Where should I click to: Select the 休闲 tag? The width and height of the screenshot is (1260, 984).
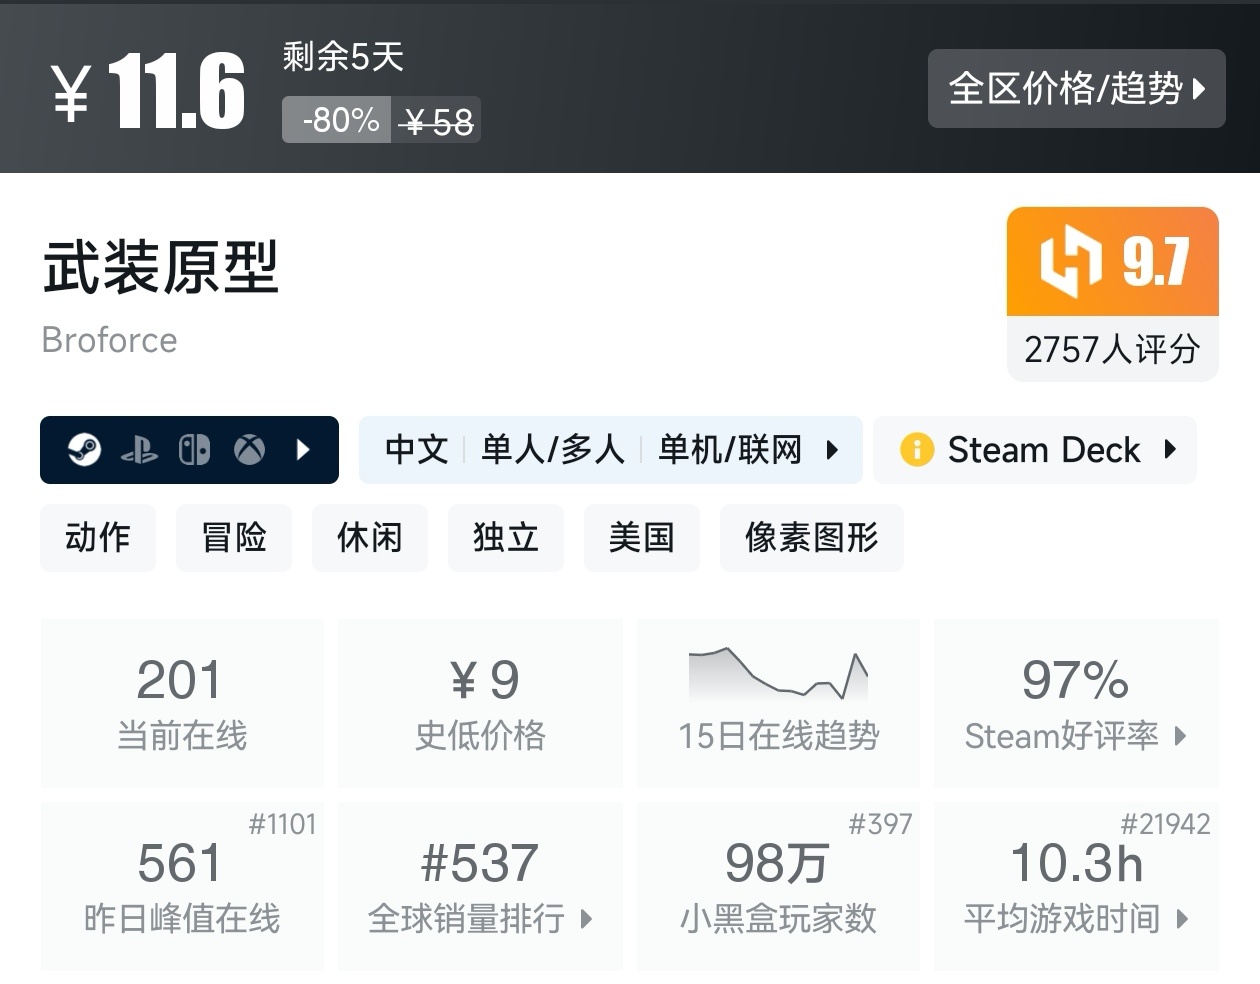370,538
